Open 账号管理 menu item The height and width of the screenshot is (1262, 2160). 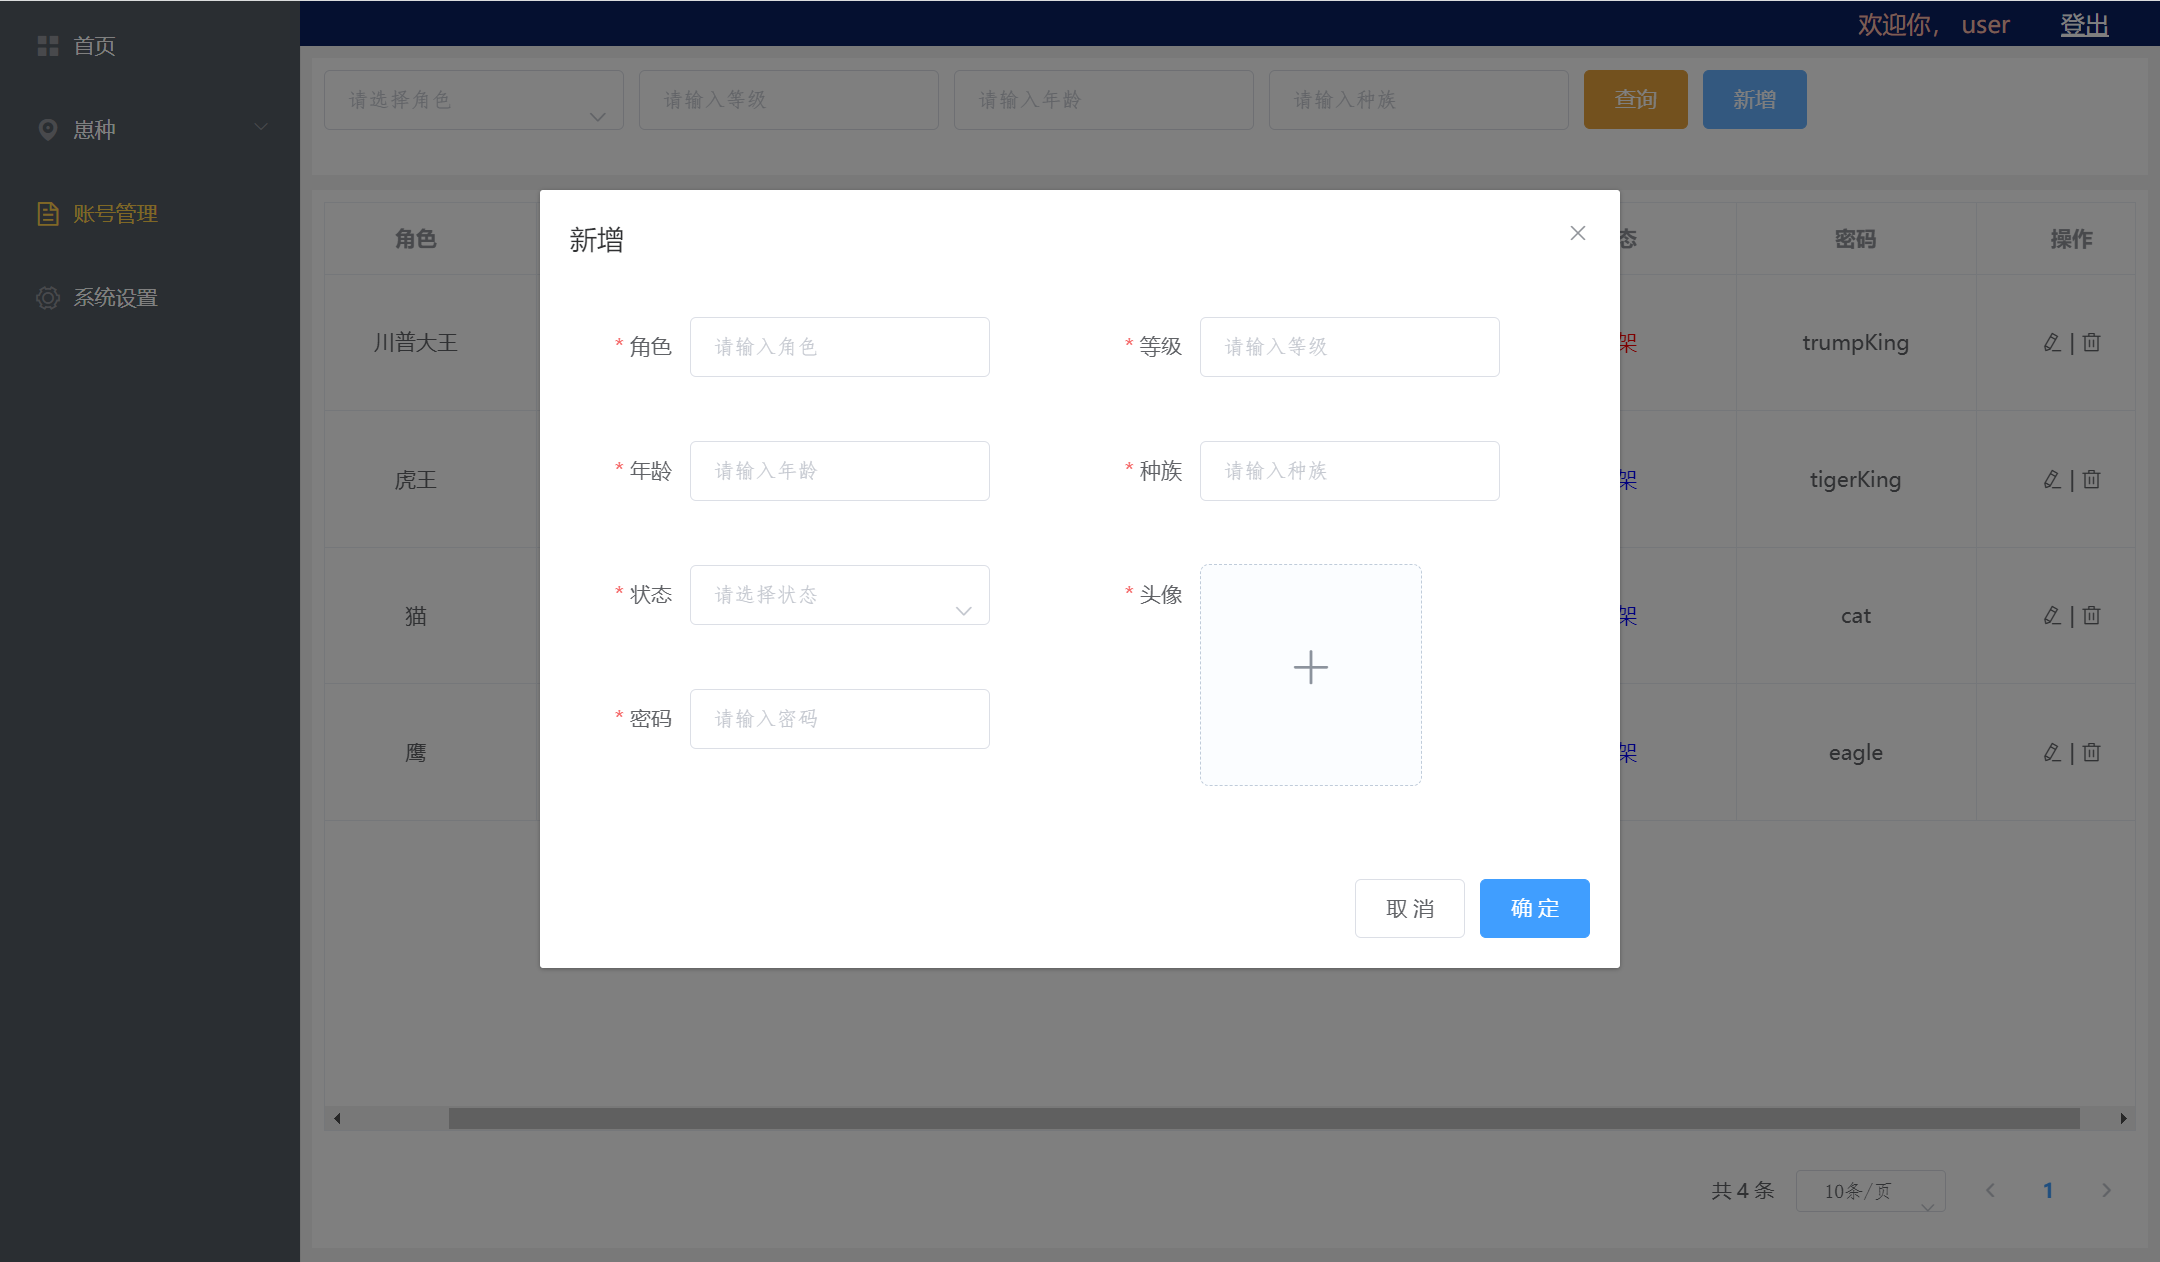click(x=150, y=214)
